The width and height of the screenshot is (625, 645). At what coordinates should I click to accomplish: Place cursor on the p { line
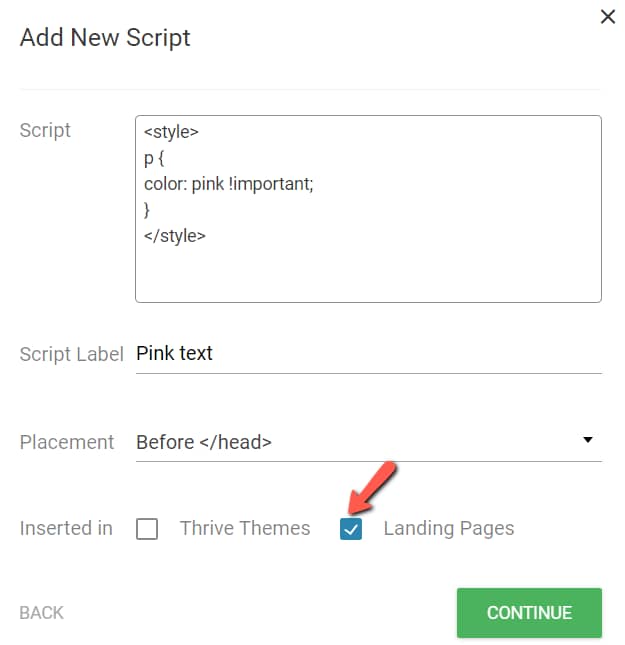click(153, 158)
